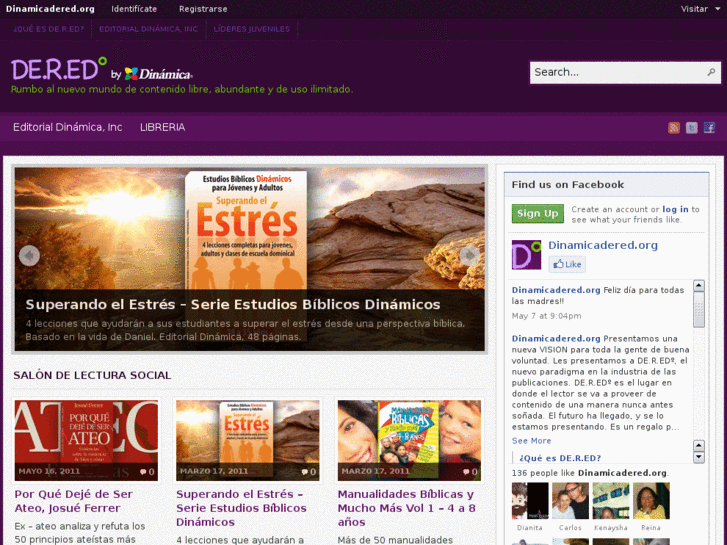Click Carlos's profile picture
727x545 pixels.
tap(570, 500)
